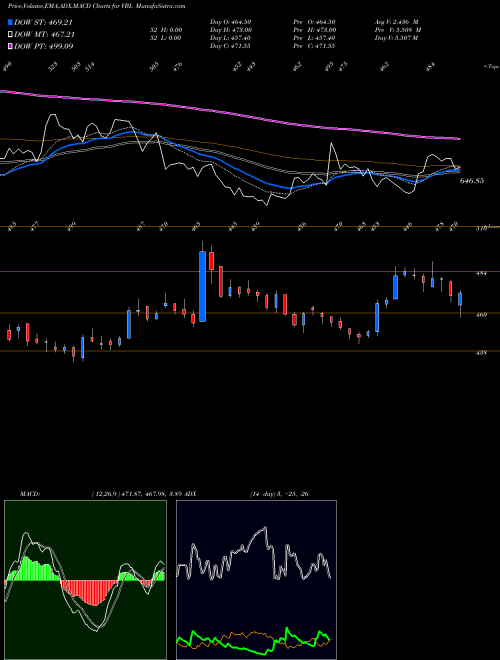This screenshot has width=500, height=660.
Task: Click the 'Day L: 457.40' value
Action: tap(230, 38)
